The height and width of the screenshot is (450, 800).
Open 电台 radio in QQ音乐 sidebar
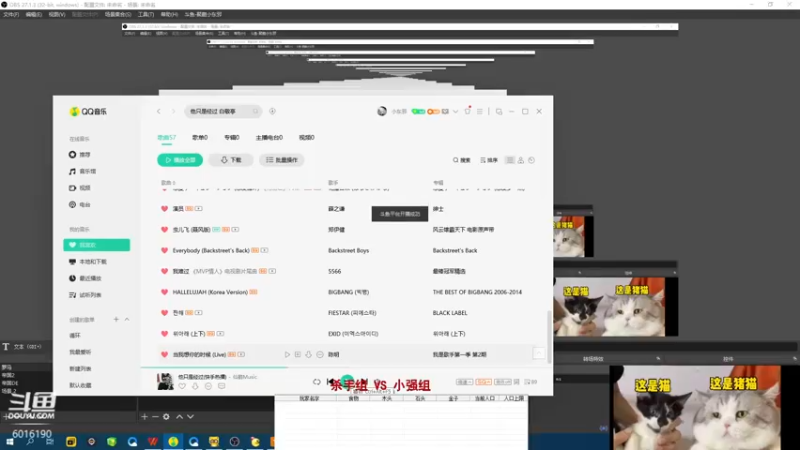(x=80, y=205)
